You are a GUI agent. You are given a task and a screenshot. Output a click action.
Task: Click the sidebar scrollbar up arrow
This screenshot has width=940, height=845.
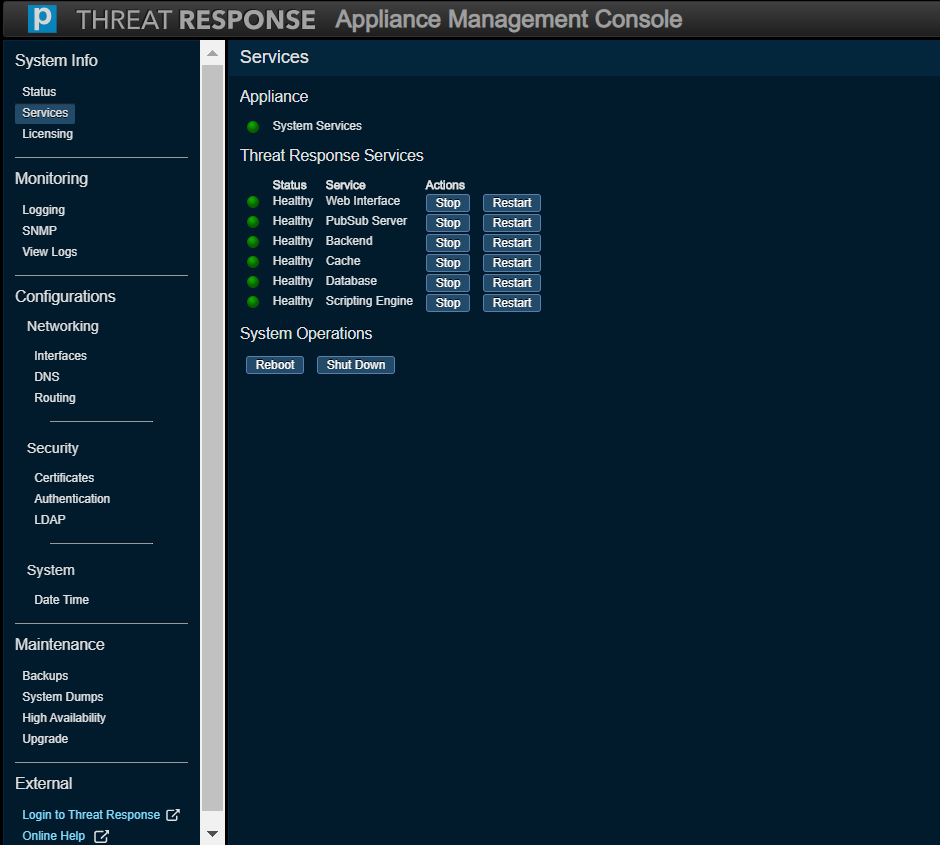[212, 53]
